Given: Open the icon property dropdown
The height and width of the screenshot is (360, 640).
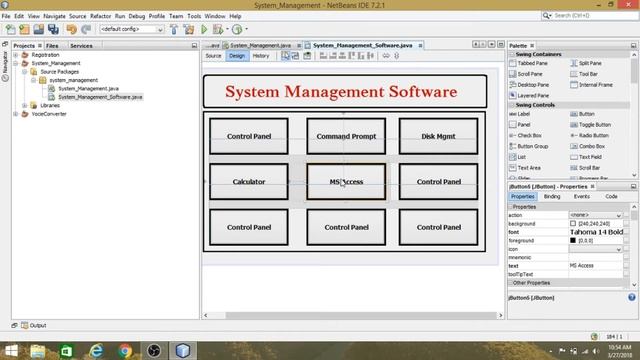Looking at the screenshot, I should click(619, 249).
